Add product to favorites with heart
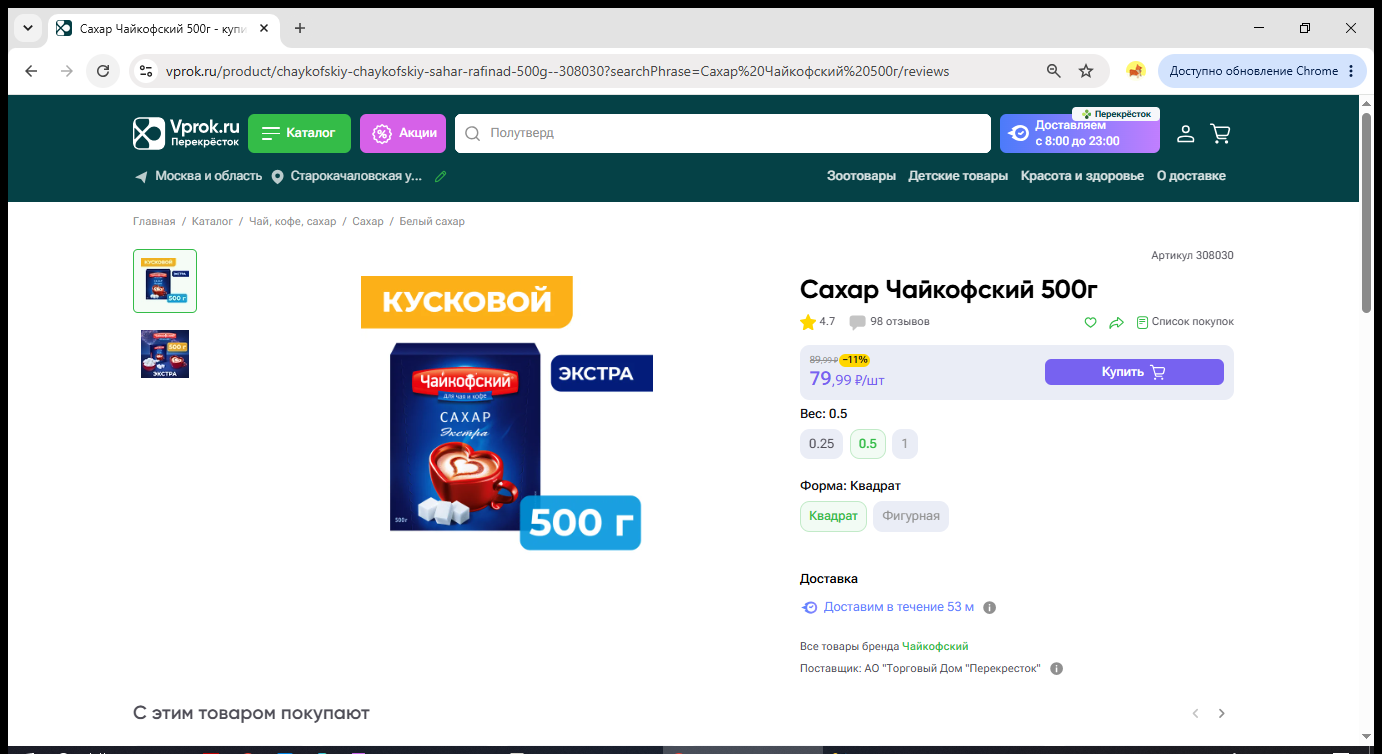Viewport: 1382px width, 754px height. 1091,322
